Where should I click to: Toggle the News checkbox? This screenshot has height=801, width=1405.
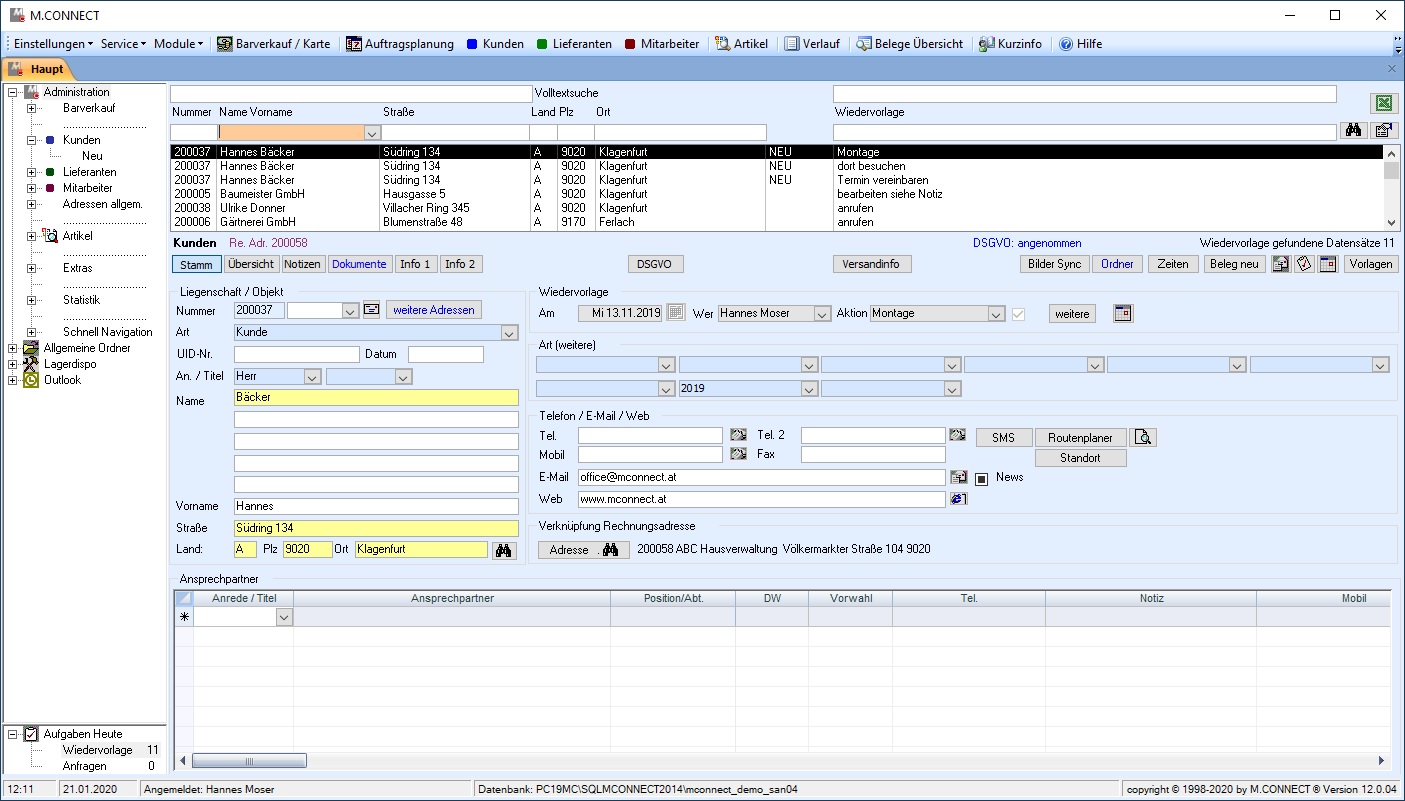(x=982, y=478)
